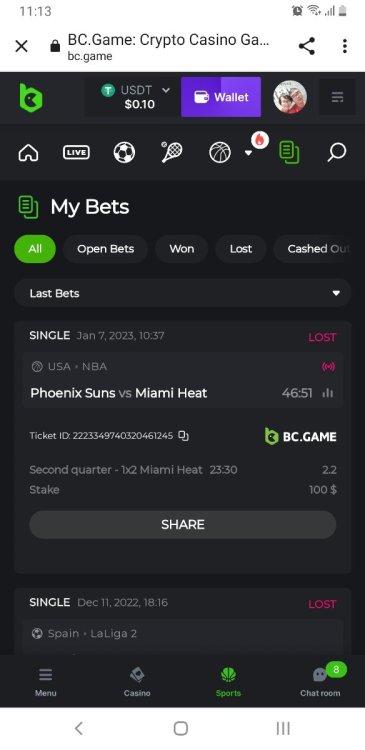Expand more sports arrow with fire badge

point(249,153)
